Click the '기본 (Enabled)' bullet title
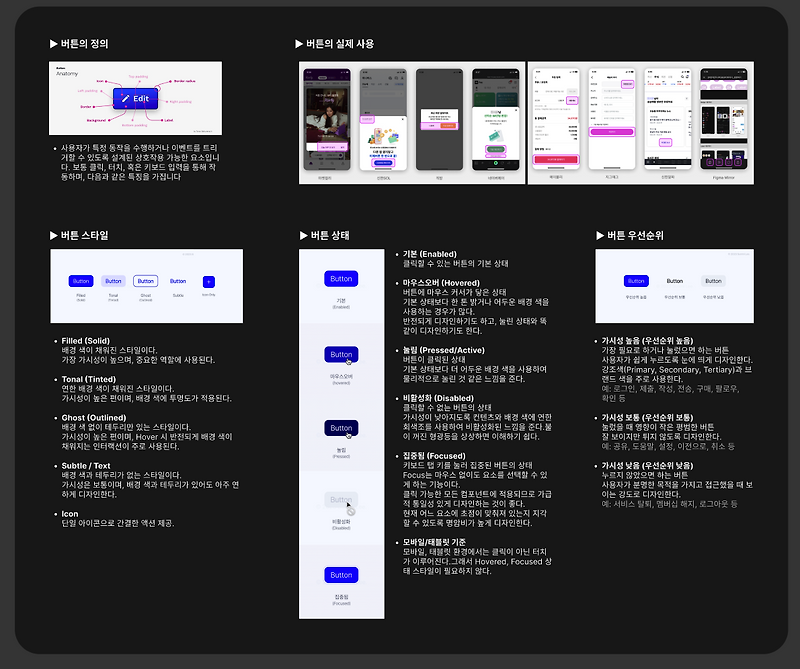Viewport: 800px width, 669px height. (x=430, y=254)
